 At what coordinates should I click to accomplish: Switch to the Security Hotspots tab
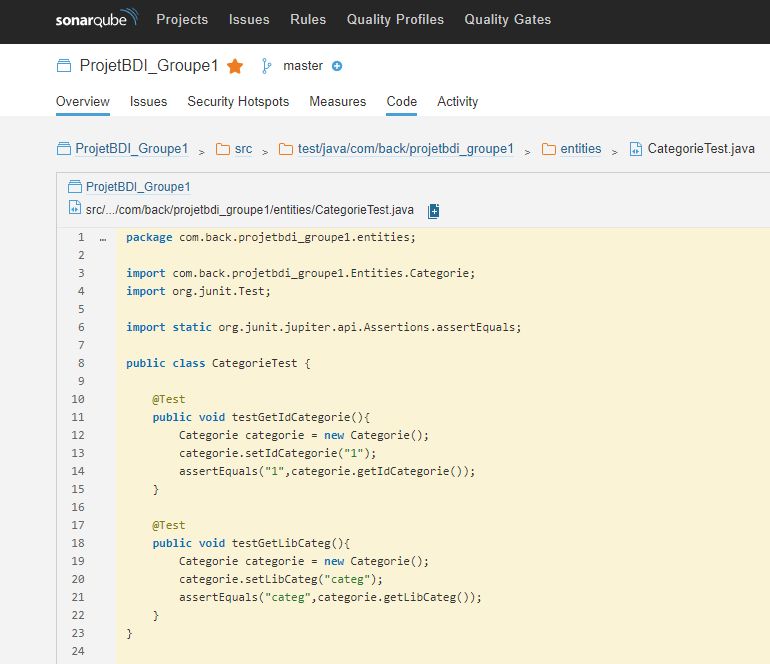pos(238,102)
